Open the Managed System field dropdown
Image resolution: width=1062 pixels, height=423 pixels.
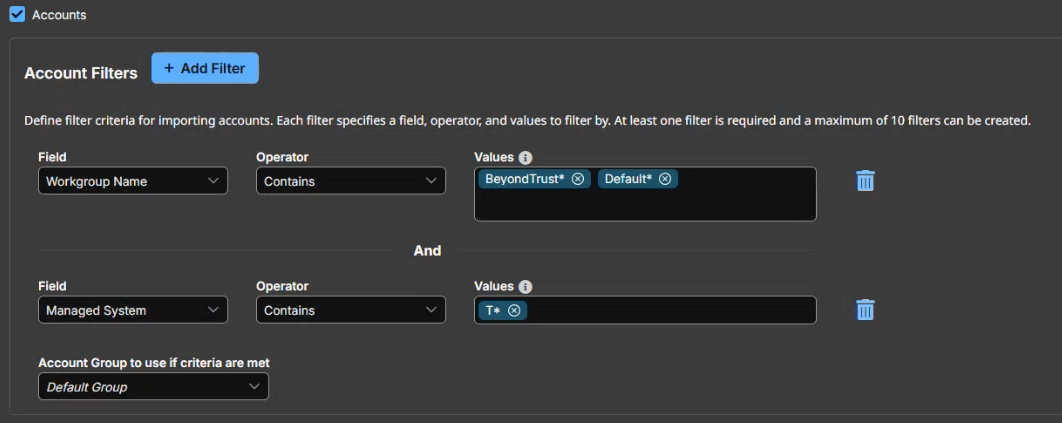[133, 310]
